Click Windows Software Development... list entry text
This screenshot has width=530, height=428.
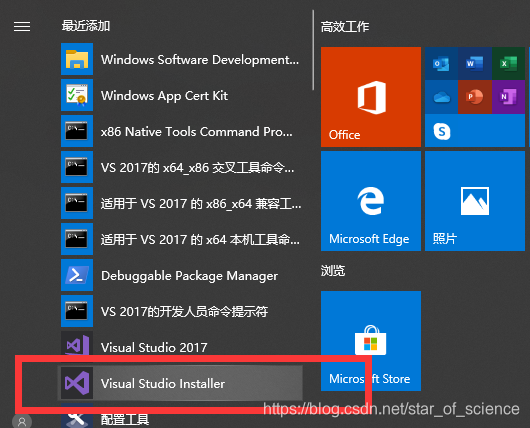200,60
